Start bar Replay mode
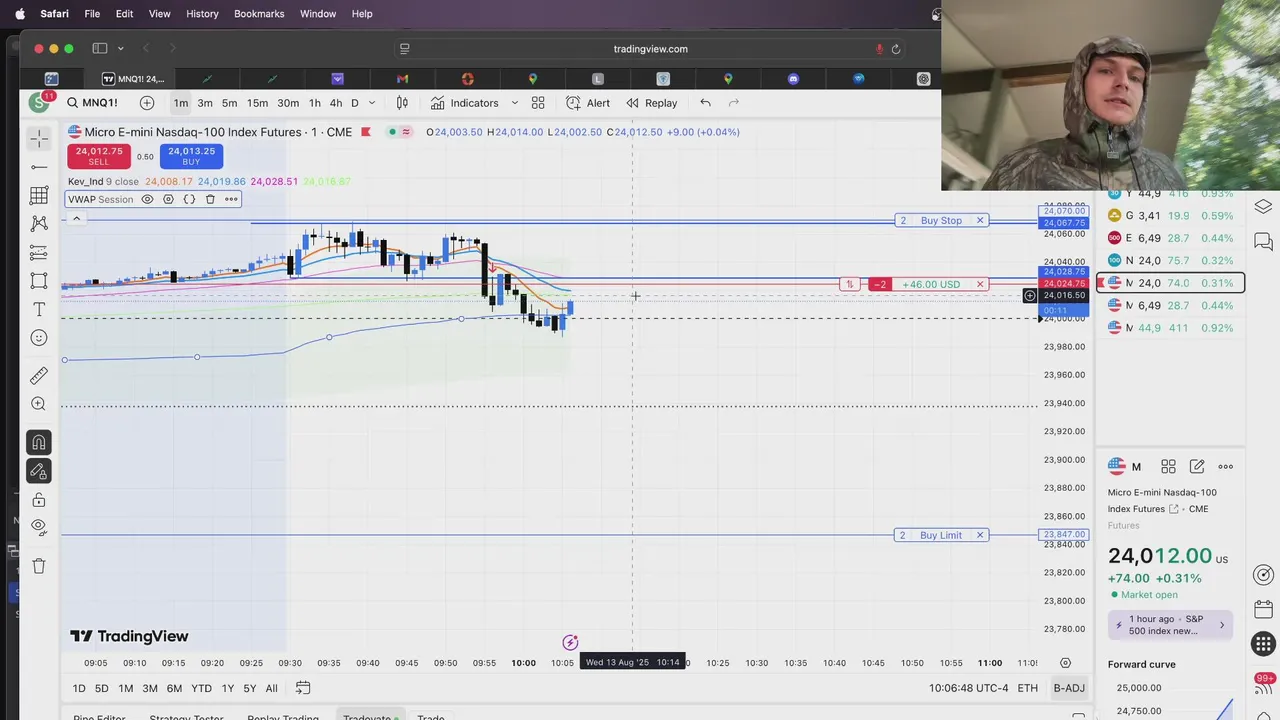1280x720 pixels. [x=652, y=103]
